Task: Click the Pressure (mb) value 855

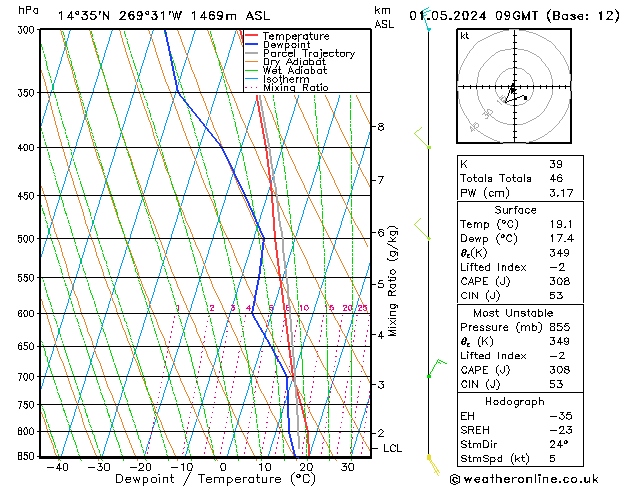Action: tap(560, 327)
